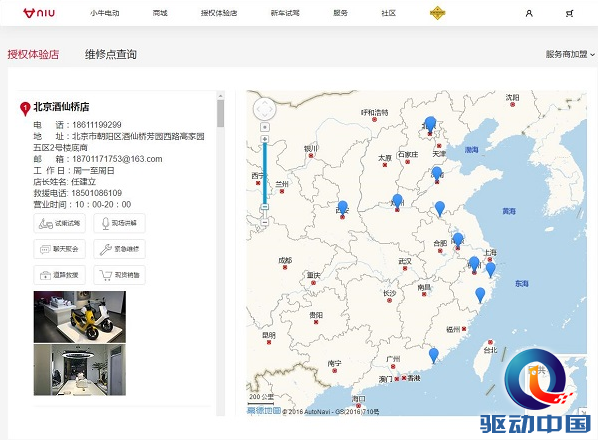Image resolution: width=598 pixels, height=440 pixels.
Task: Click the store name 北京酒仙桥店
Action: click(61, 107)
